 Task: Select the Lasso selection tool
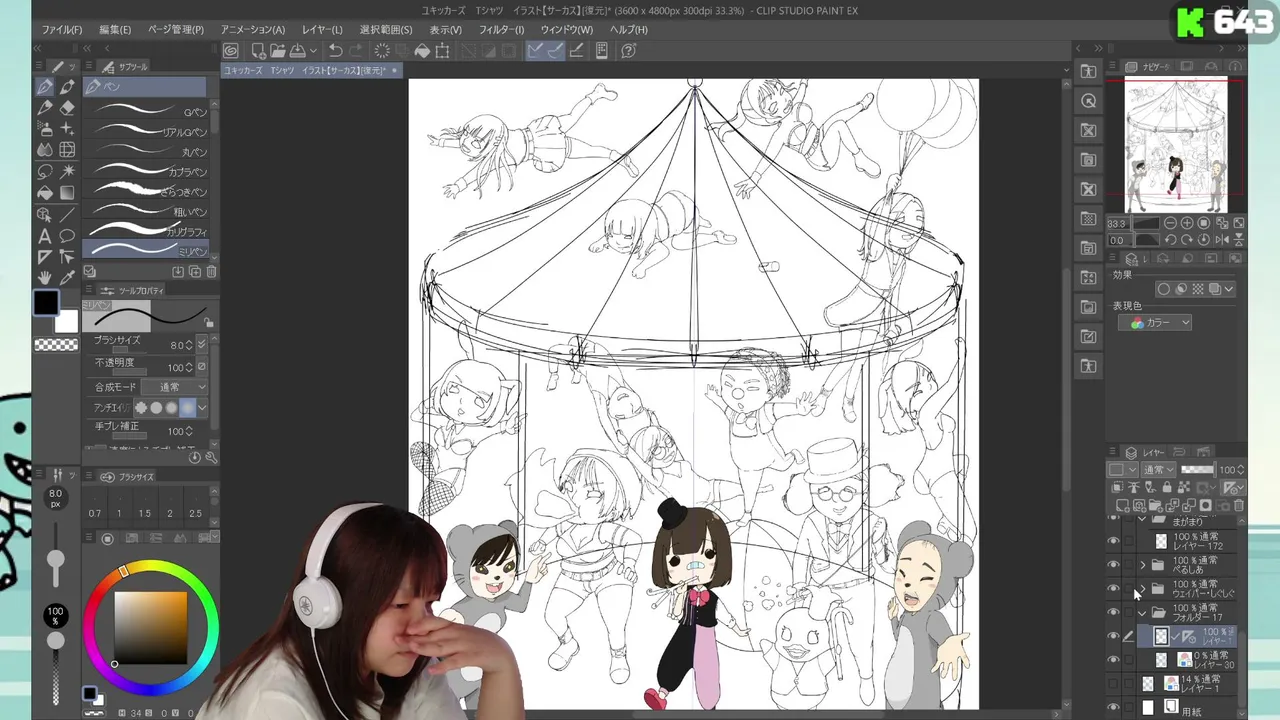pos(45,171)
